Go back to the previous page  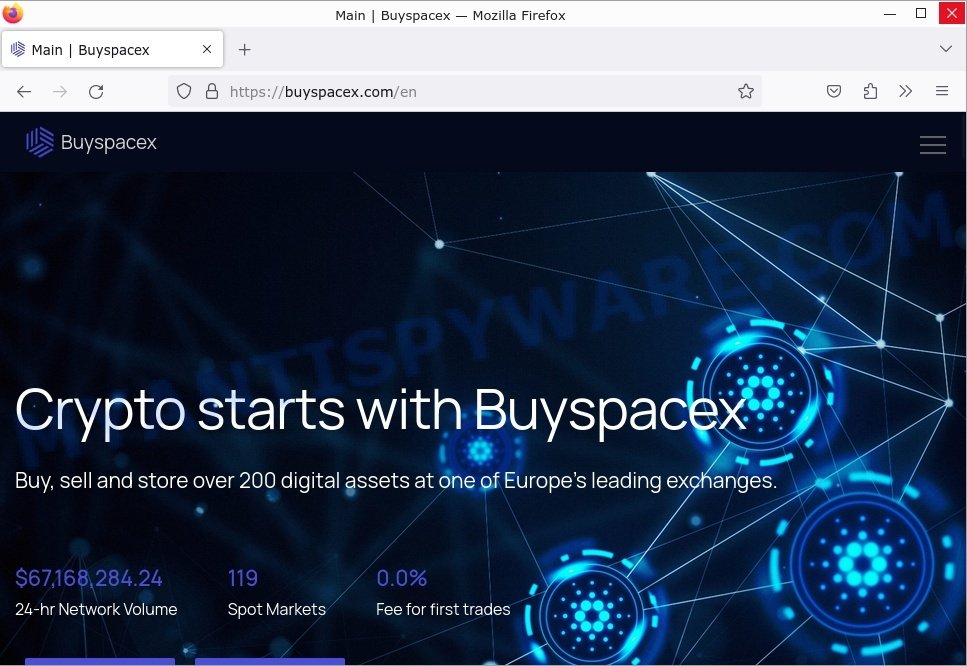click(24, 92)
